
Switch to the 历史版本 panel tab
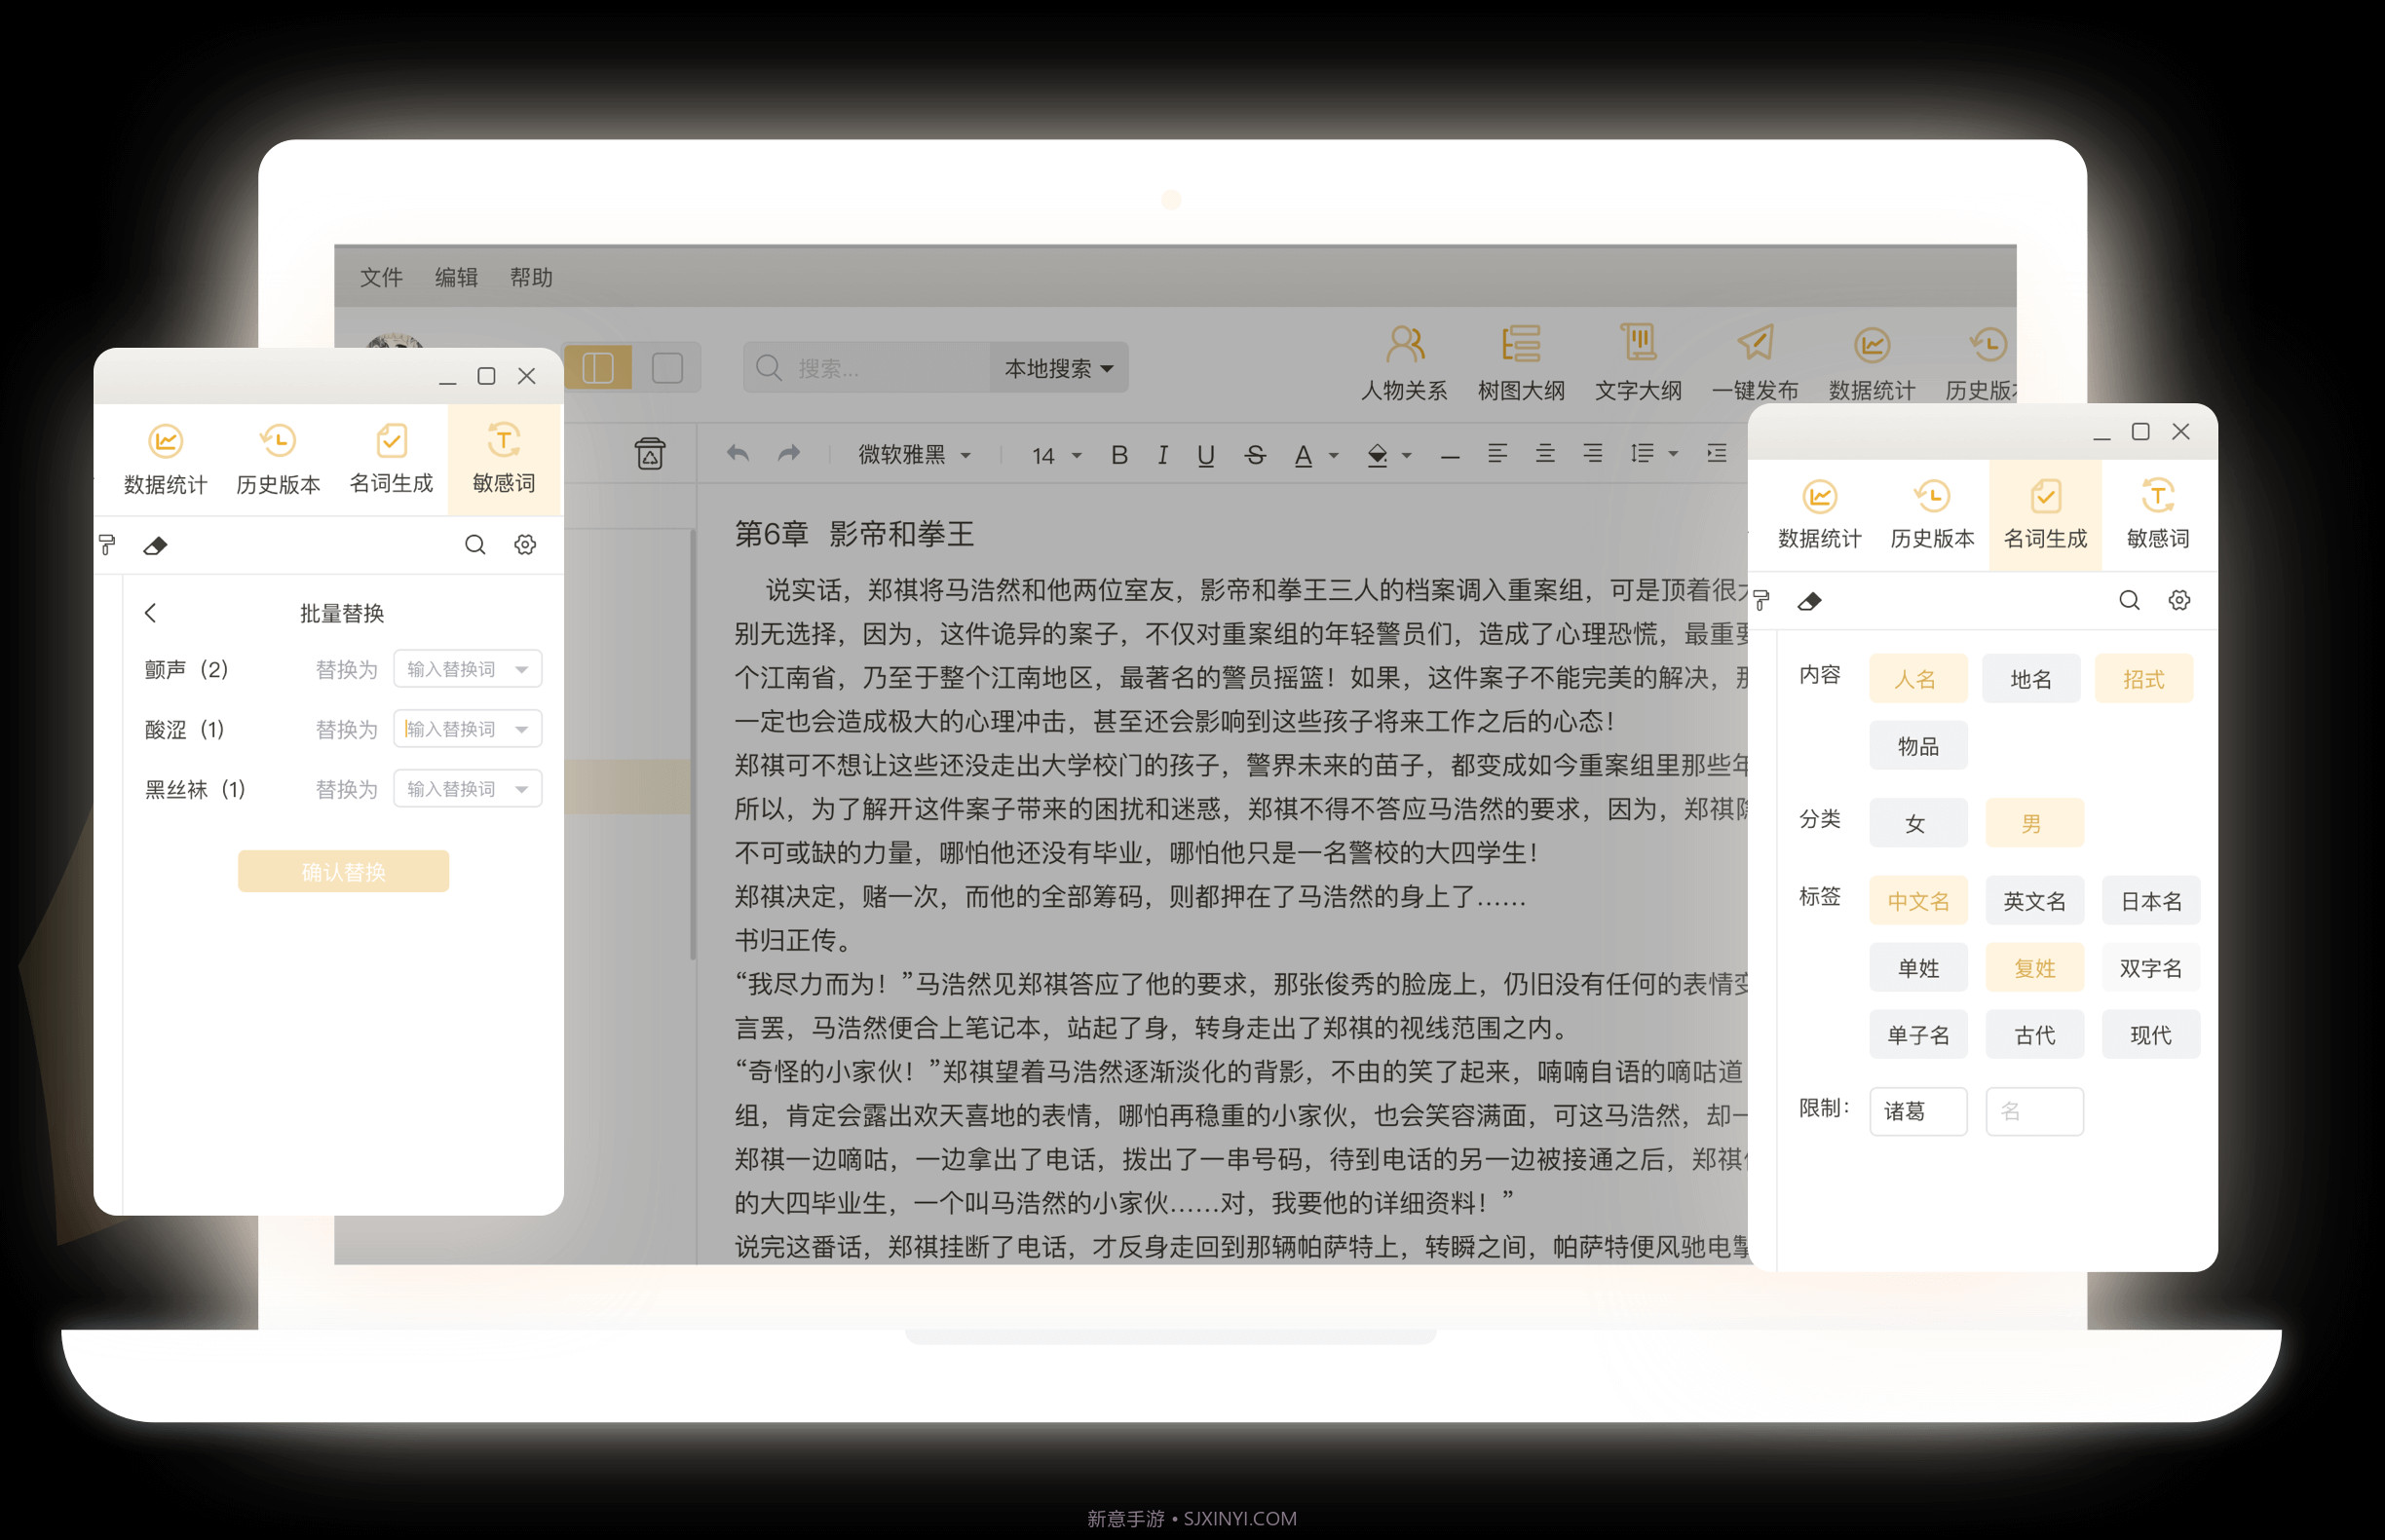coord(277,460)
